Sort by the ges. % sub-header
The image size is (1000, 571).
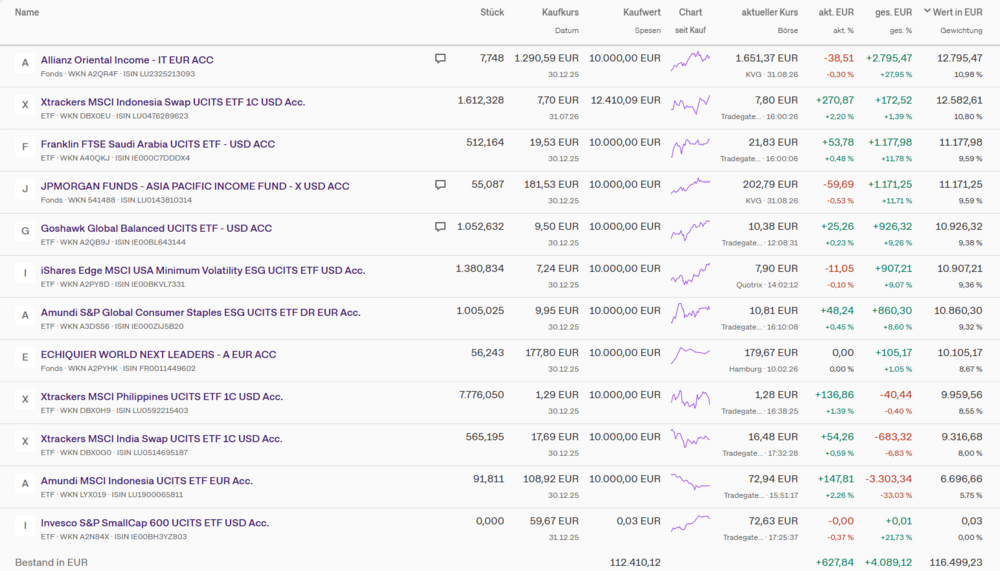pyautogui.click(x=901, y=30)
